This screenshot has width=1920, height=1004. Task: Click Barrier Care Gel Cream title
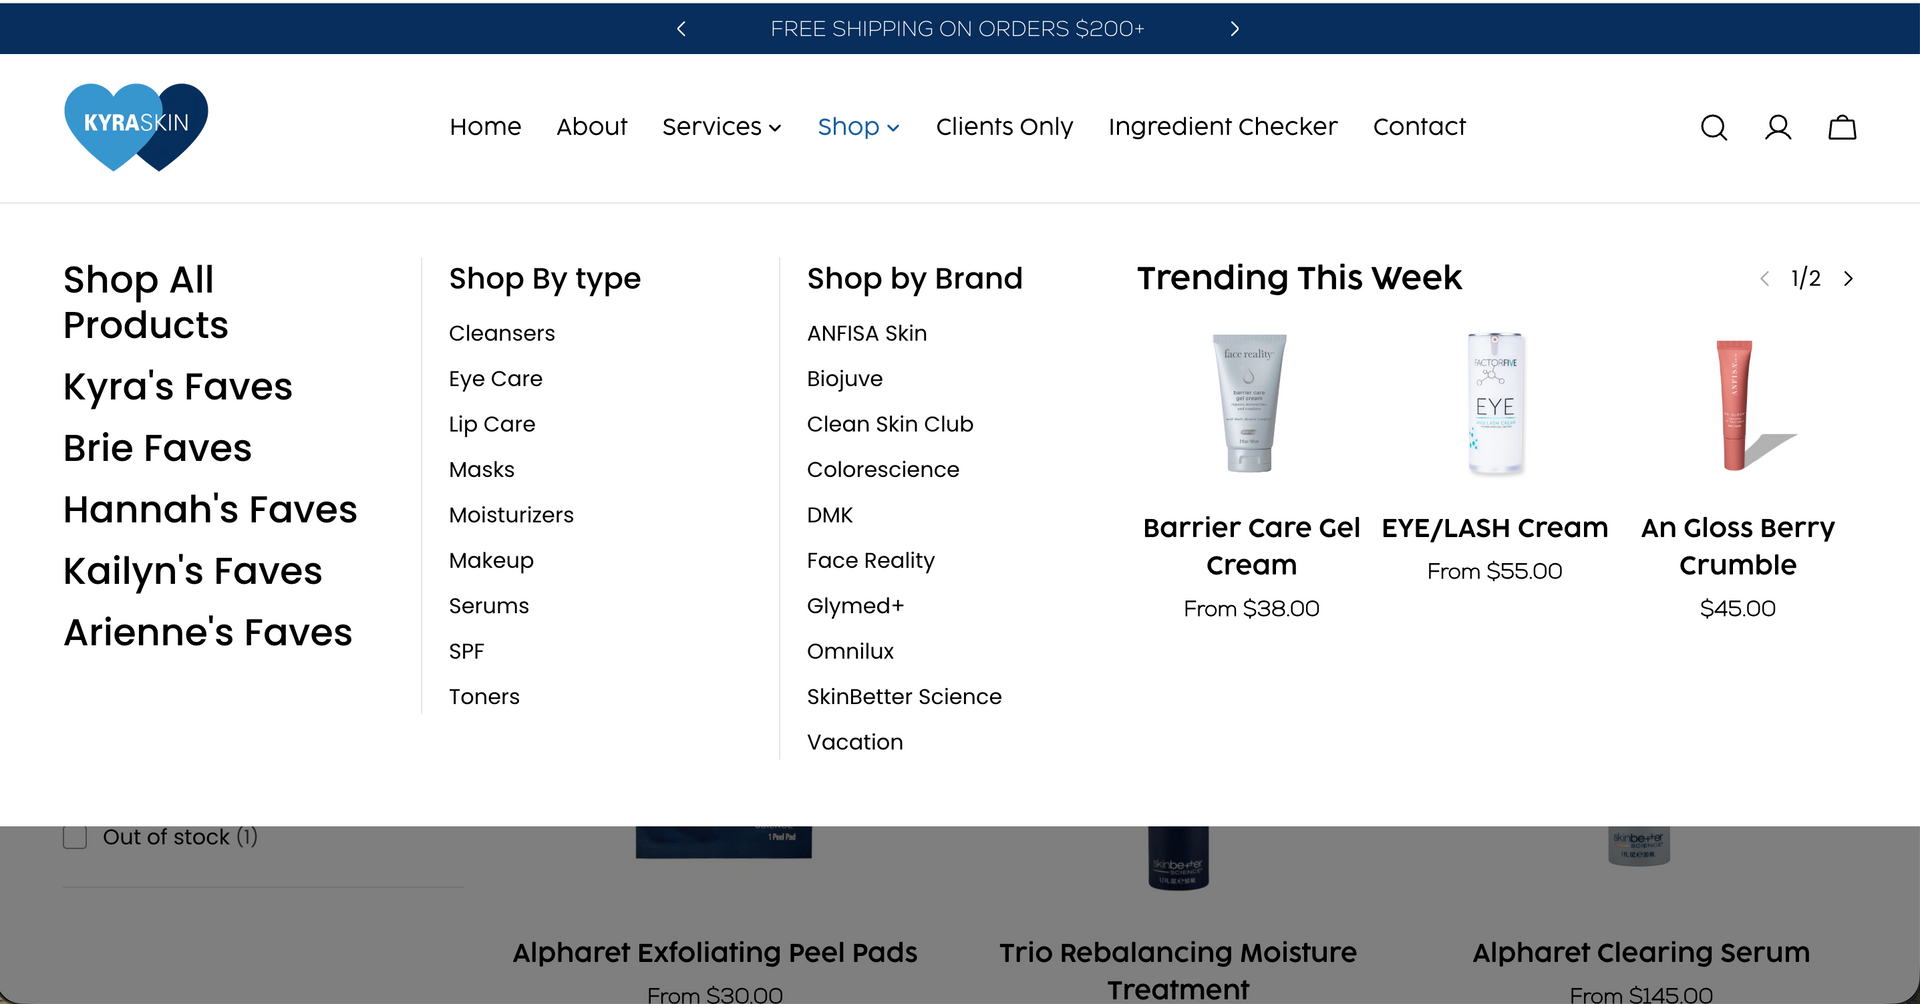tap(1251, 546)
